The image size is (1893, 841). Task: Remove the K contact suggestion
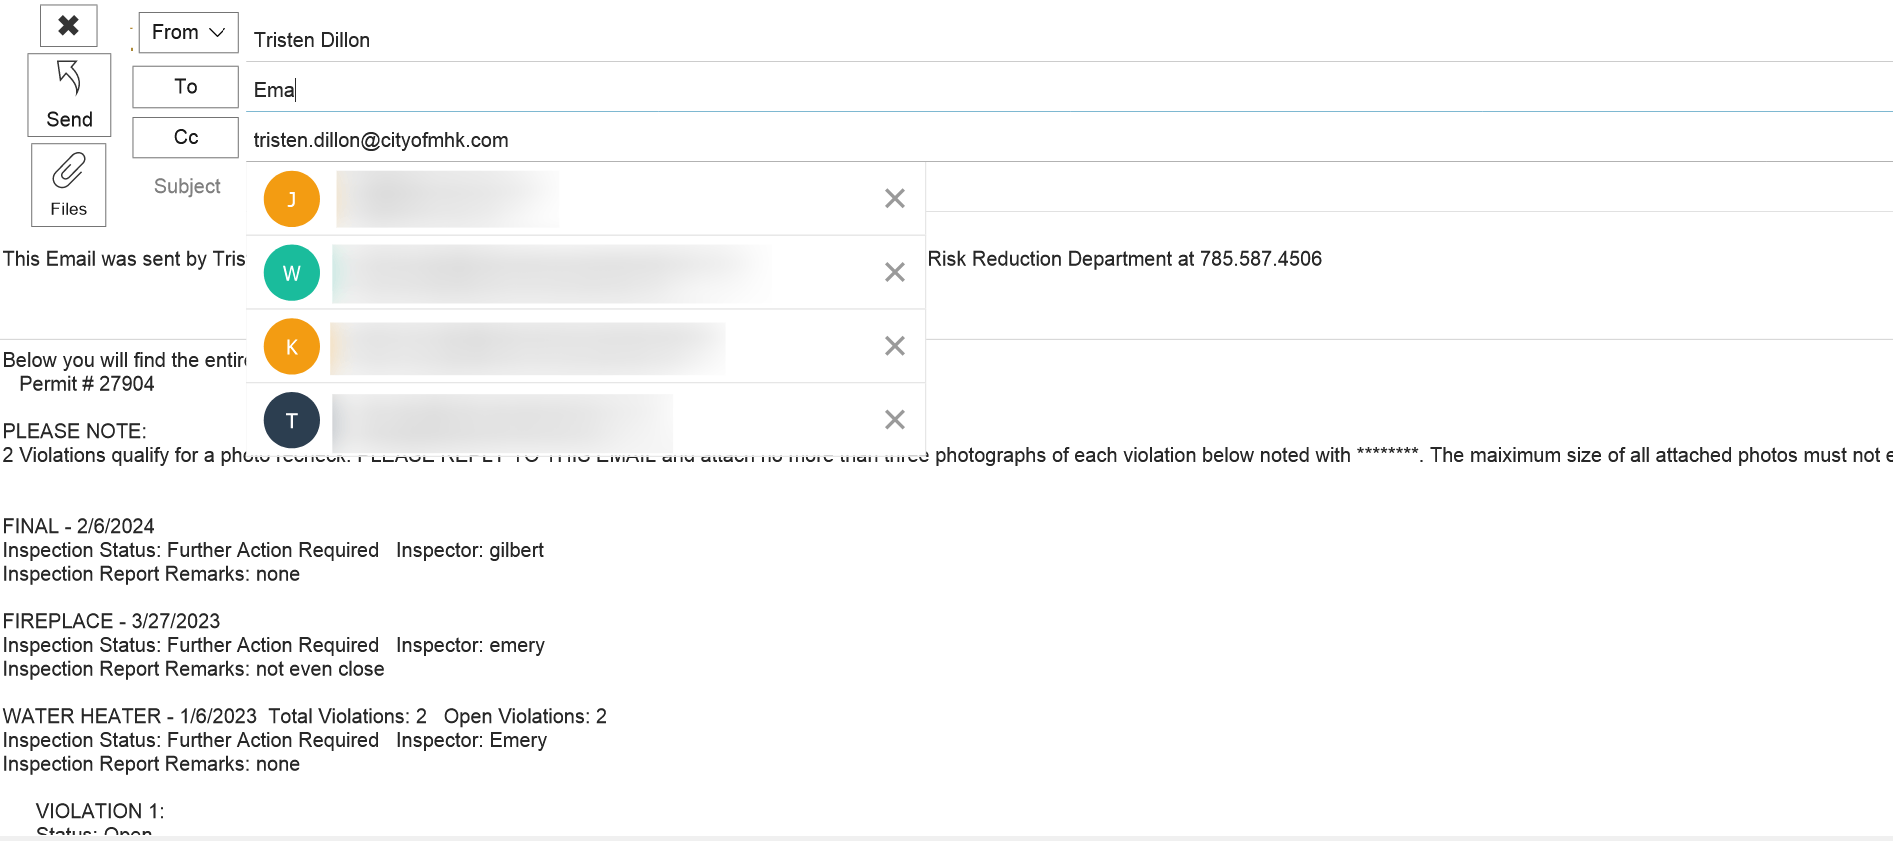pos(895,346)
